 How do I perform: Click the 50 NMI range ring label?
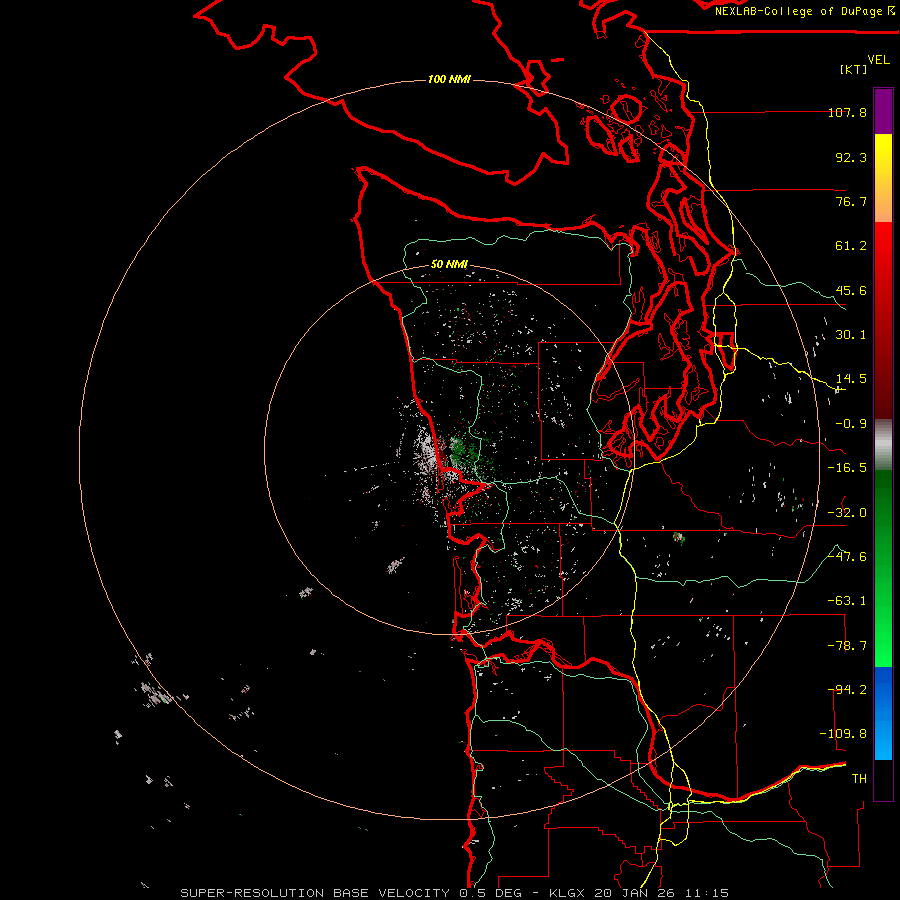click(449, 264)
